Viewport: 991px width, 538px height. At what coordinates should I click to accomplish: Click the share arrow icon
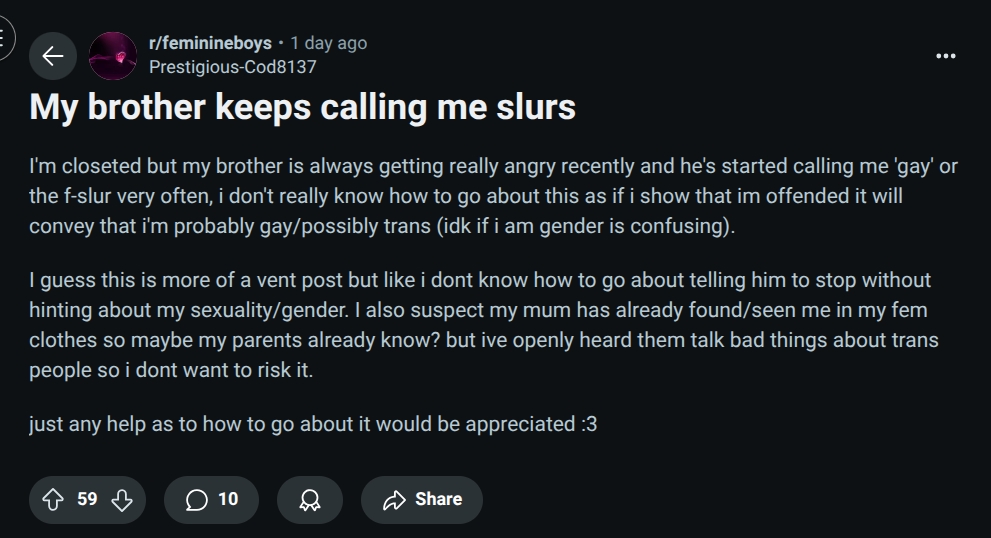[394, 499]
